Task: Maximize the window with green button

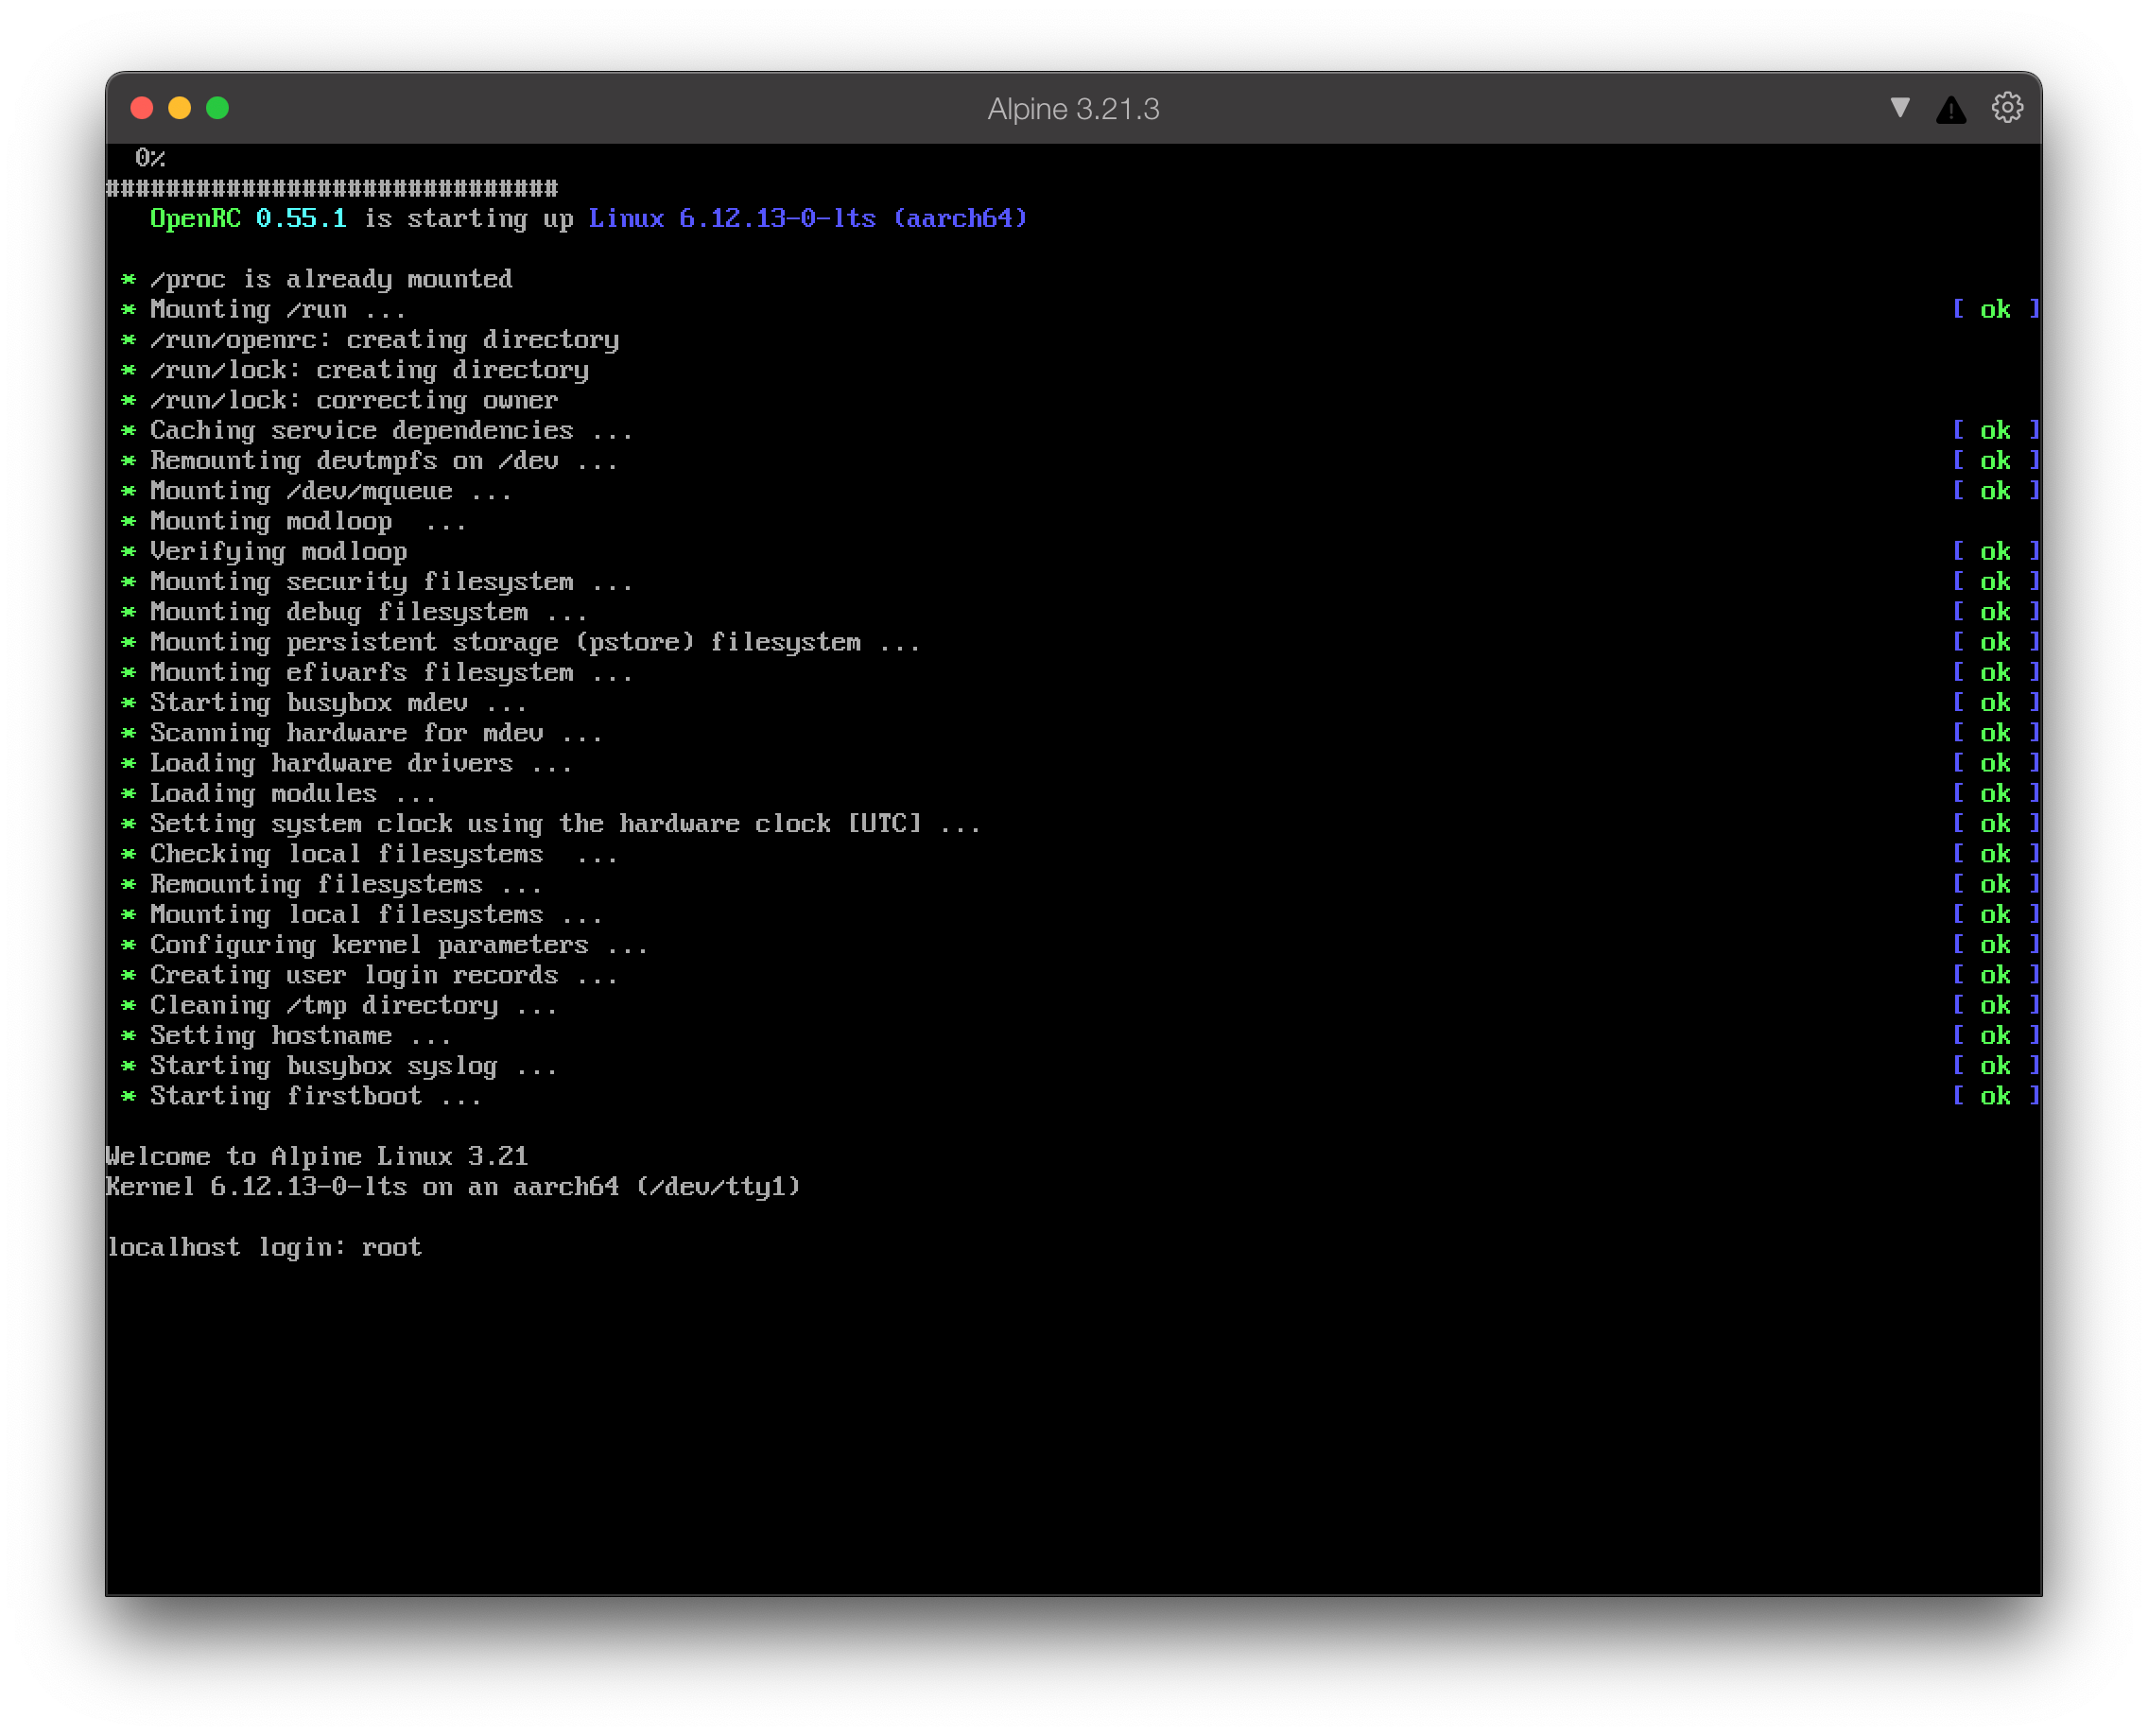Action: click(x=217, y=108)
